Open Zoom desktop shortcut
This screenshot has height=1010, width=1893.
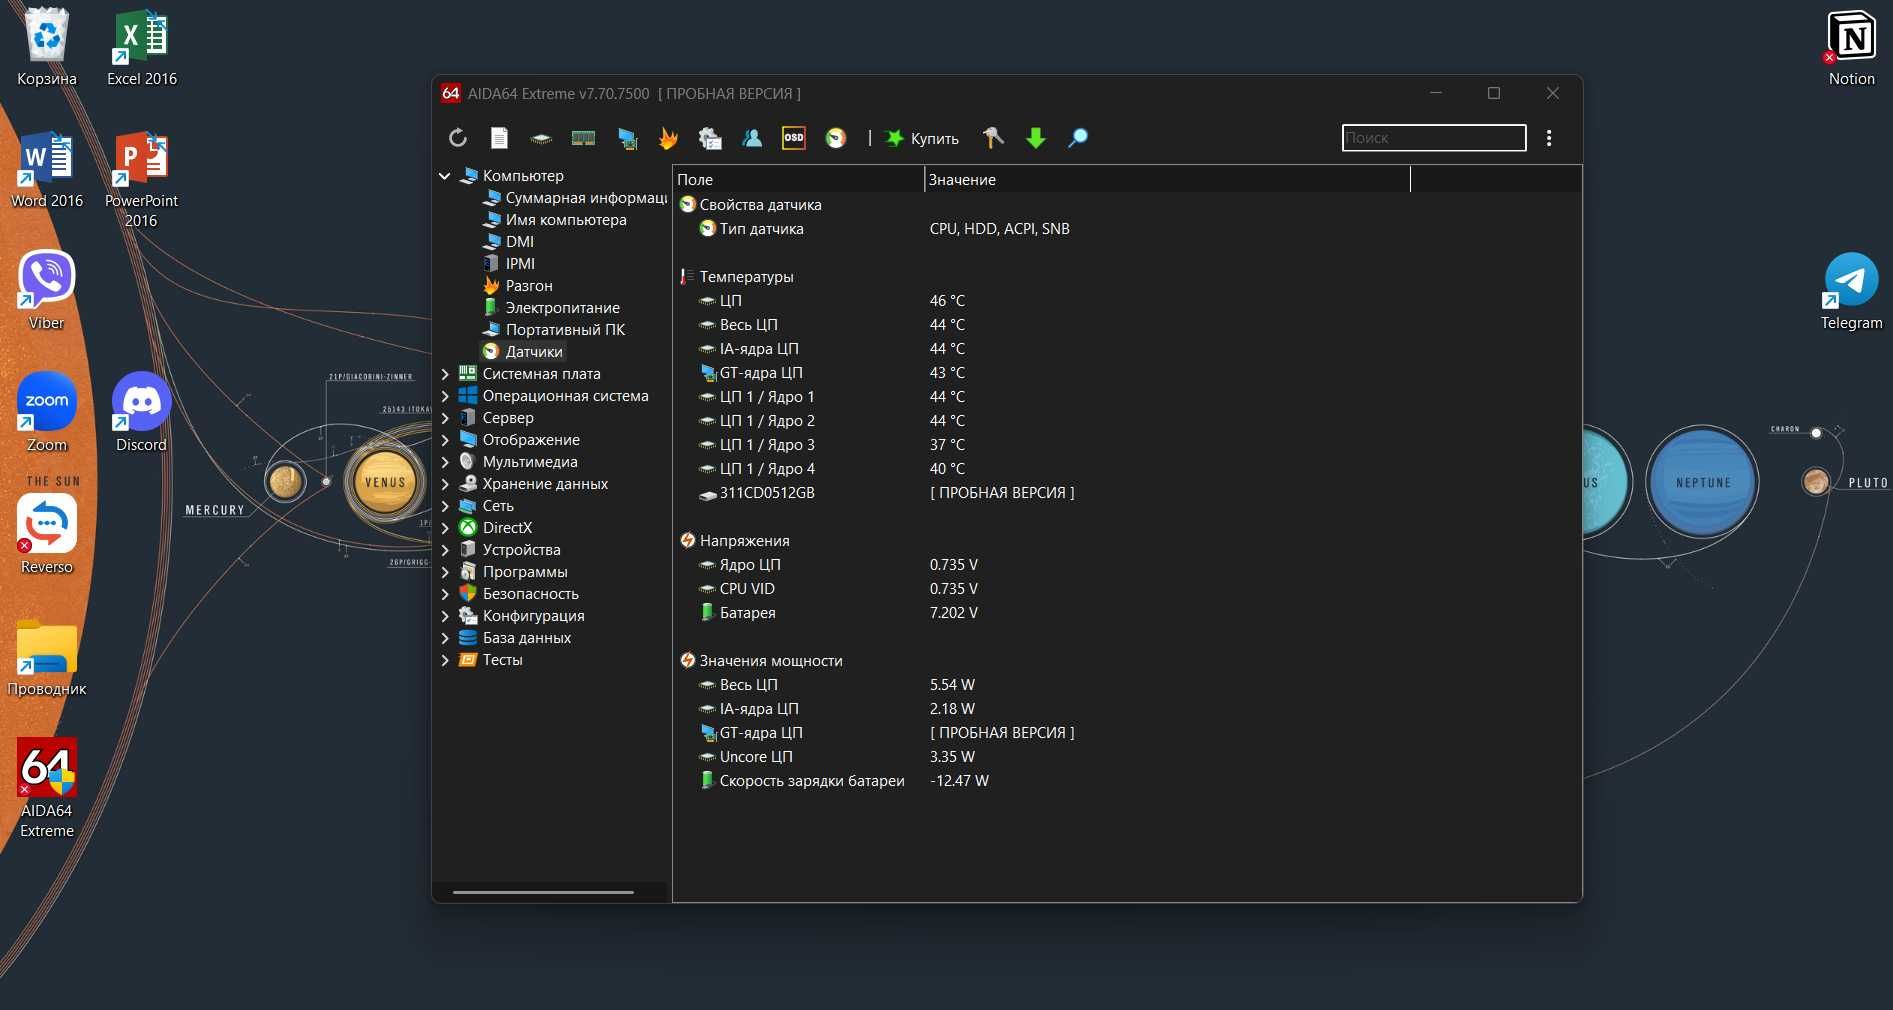click(47, 414)
